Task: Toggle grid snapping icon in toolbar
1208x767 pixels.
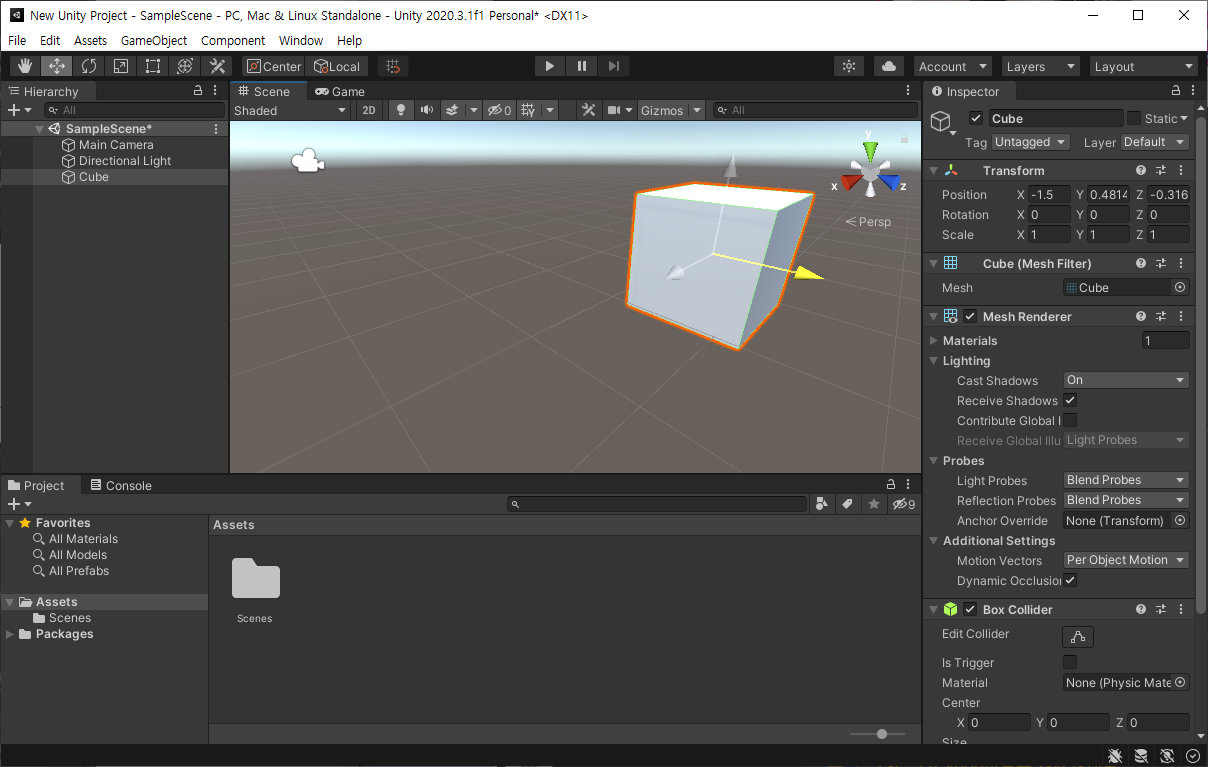Action: point(393,66)
